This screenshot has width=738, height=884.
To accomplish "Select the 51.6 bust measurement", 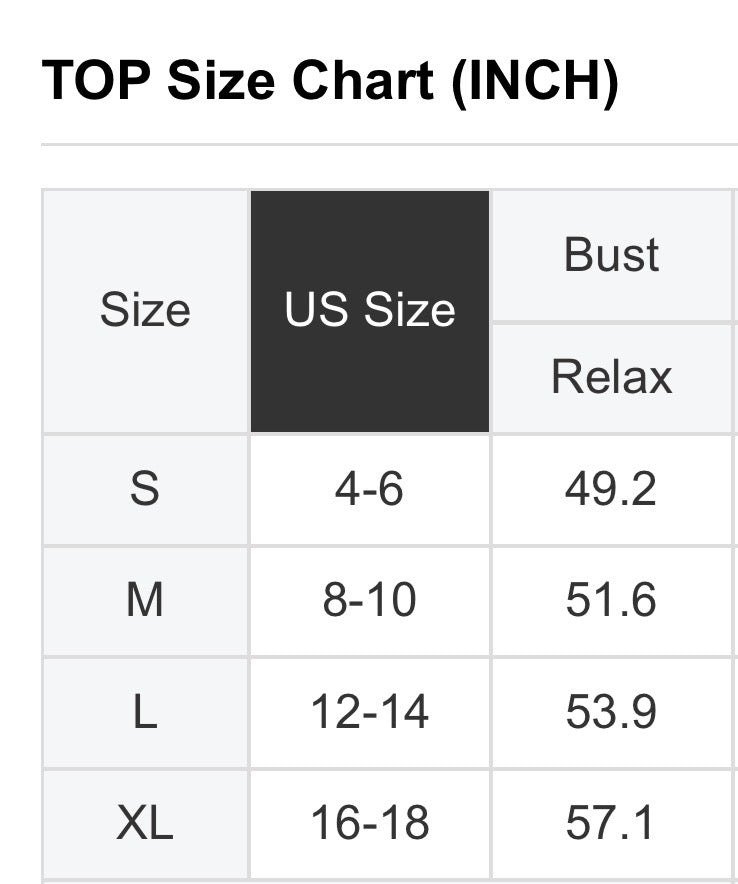I will [611, 601].
